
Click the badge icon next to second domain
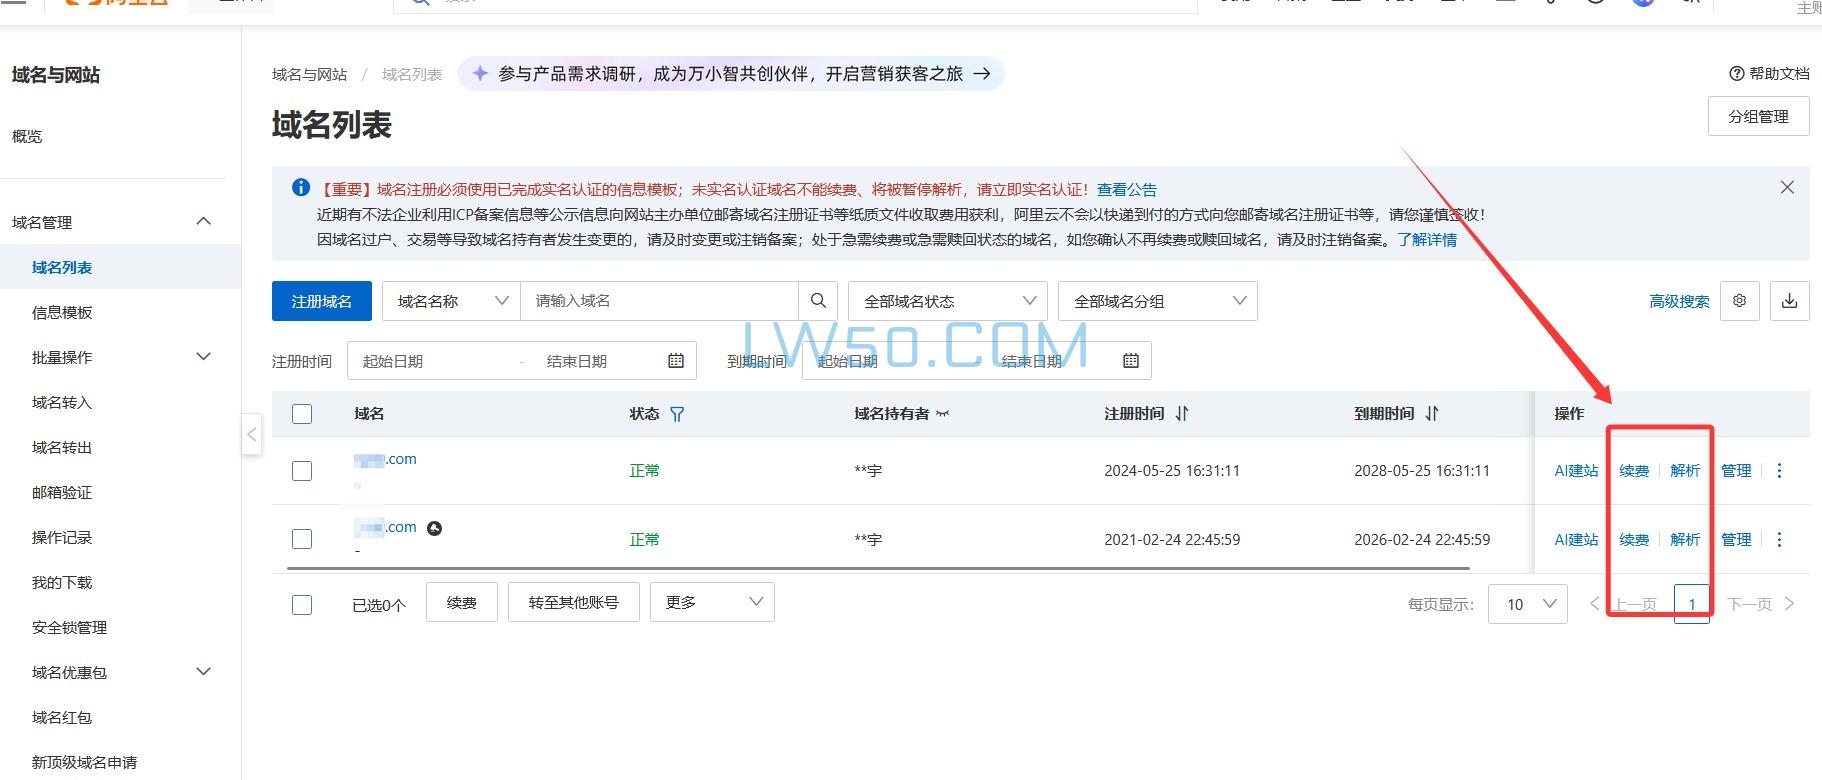point(434,528)
